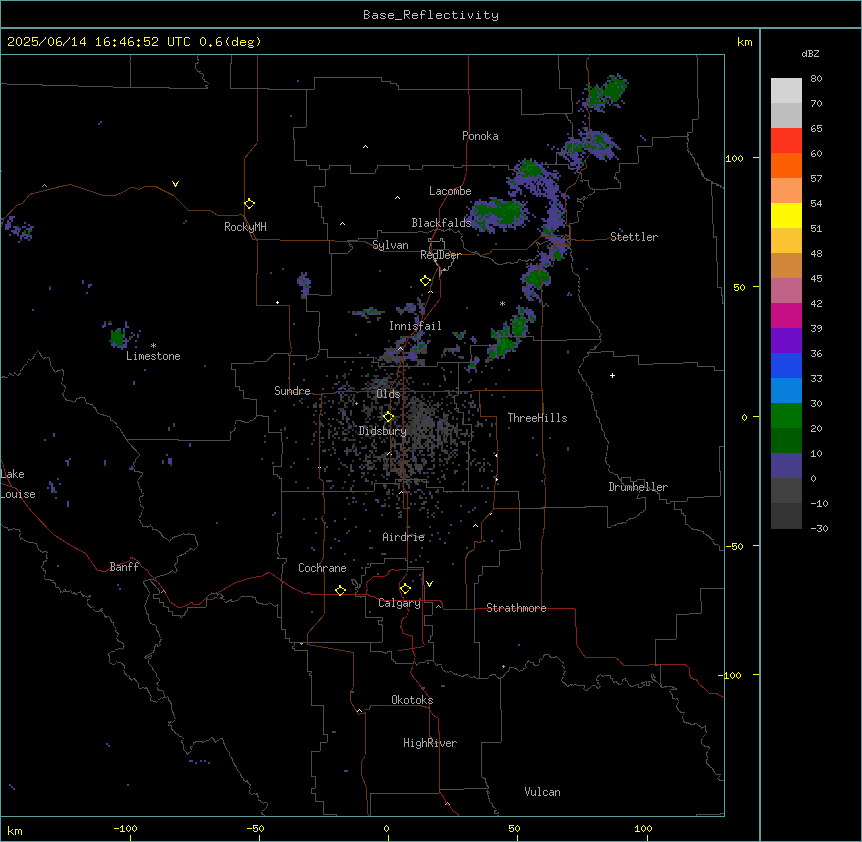Click the Didsbury town label
This screenshot has width=862, height=842.
(383, 431)
